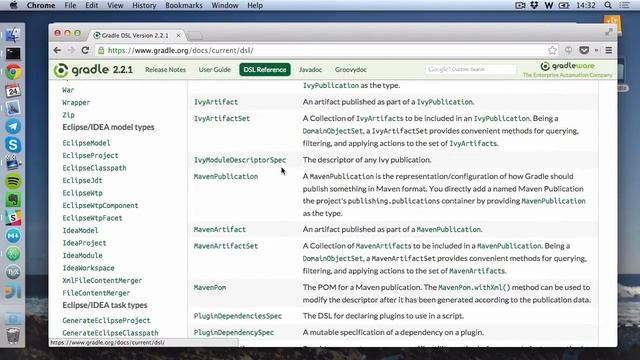Open the XmlFileContentMerger sidebar link
The height and width of the screenshot is (360, 640).
tap(102, 280)
